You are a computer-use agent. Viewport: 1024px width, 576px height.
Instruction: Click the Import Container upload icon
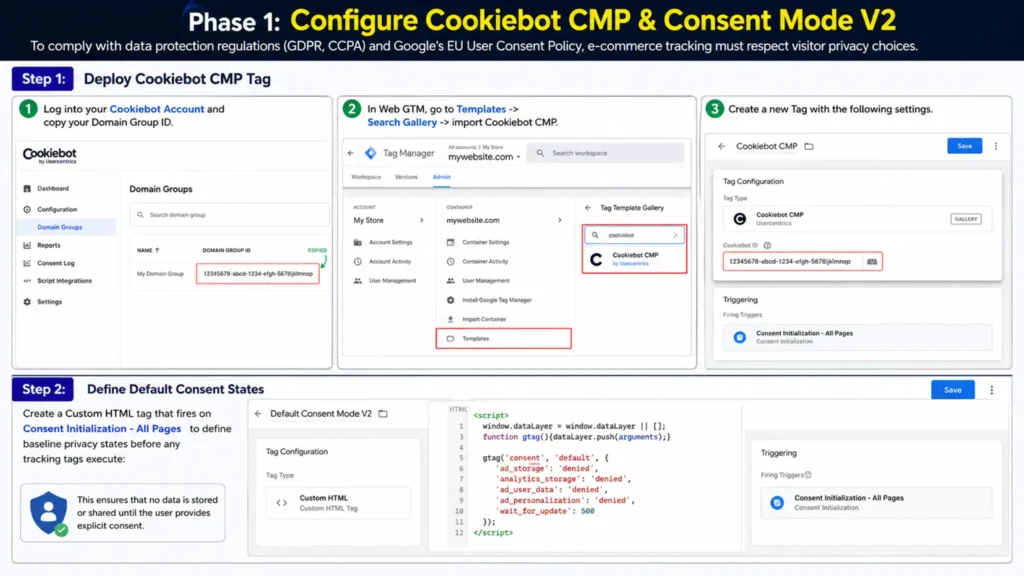(451, 319)
